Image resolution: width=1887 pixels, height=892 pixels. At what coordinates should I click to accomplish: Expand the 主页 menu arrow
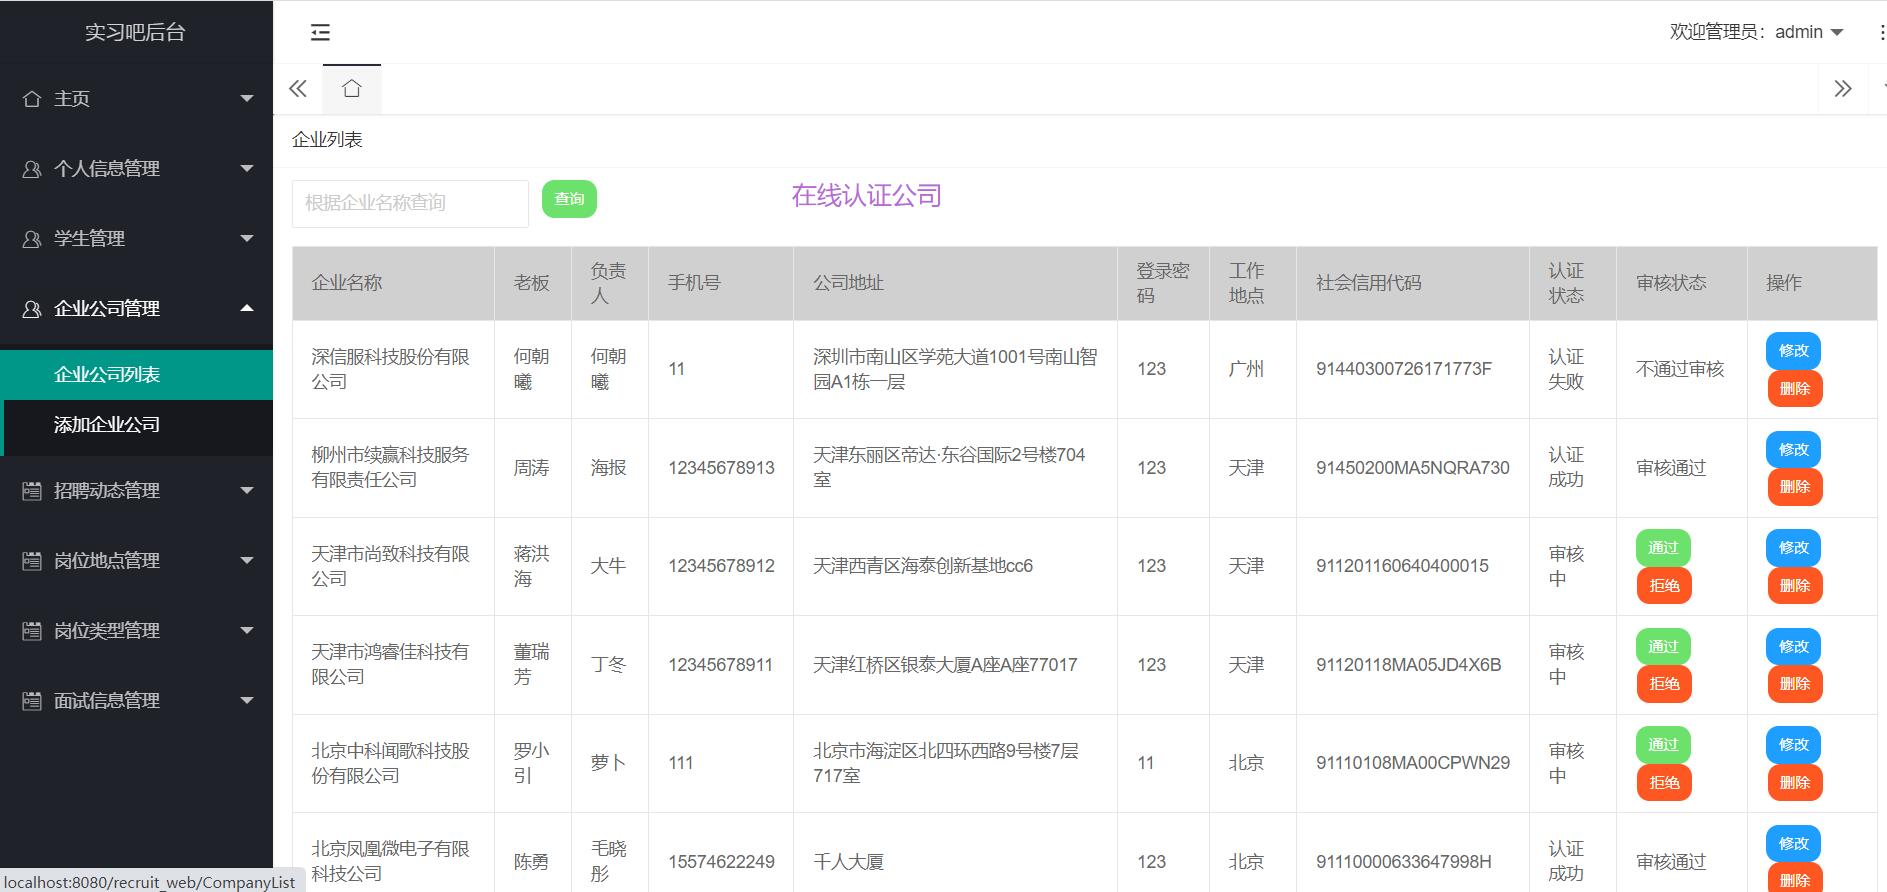pyautogui.click(x=247, y=98)
